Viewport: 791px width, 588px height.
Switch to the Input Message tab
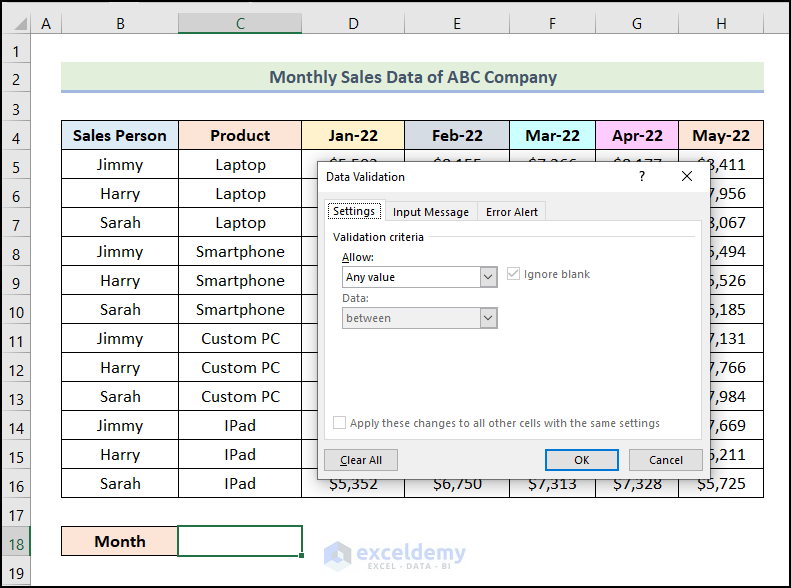point(431,212)
